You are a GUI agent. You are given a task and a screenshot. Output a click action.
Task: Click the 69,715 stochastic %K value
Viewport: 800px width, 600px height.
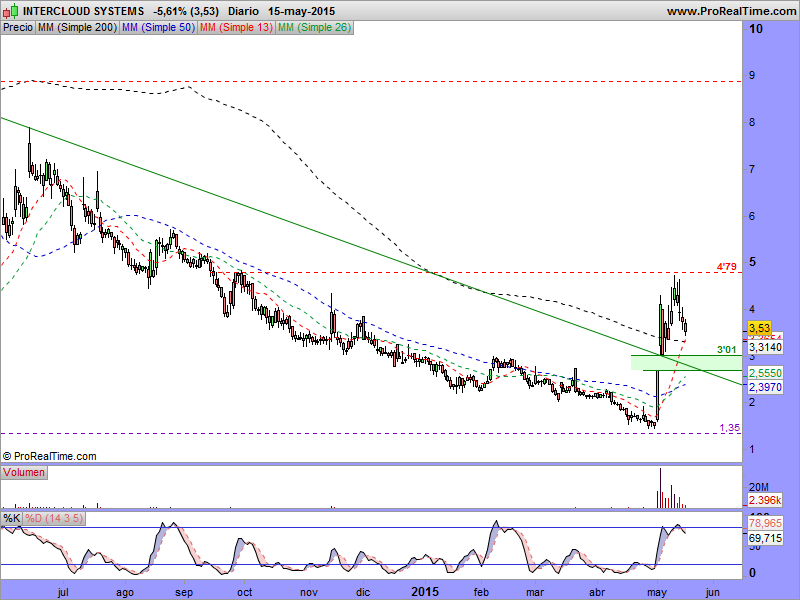click(765, 538)
